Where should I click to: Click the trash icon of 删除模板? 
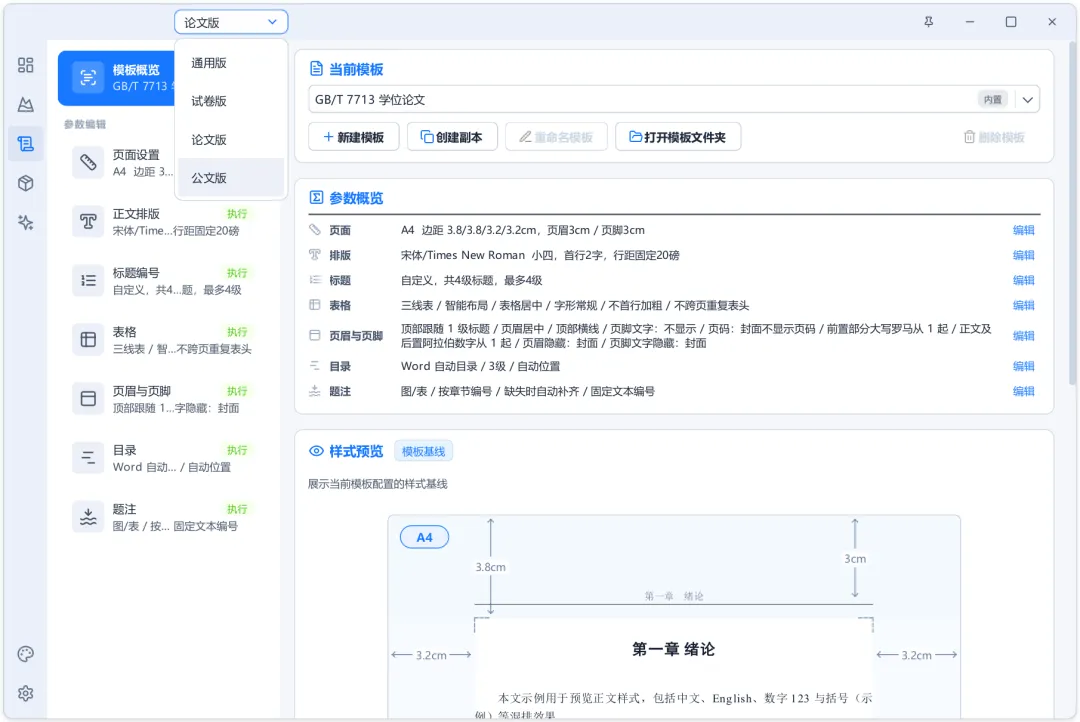tap(969, 137)
